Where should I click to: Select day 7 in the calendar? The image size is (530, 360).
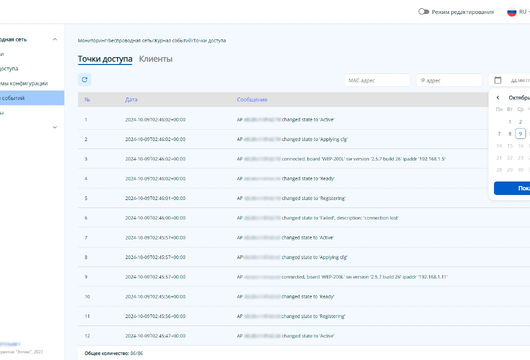click(499, 134)
